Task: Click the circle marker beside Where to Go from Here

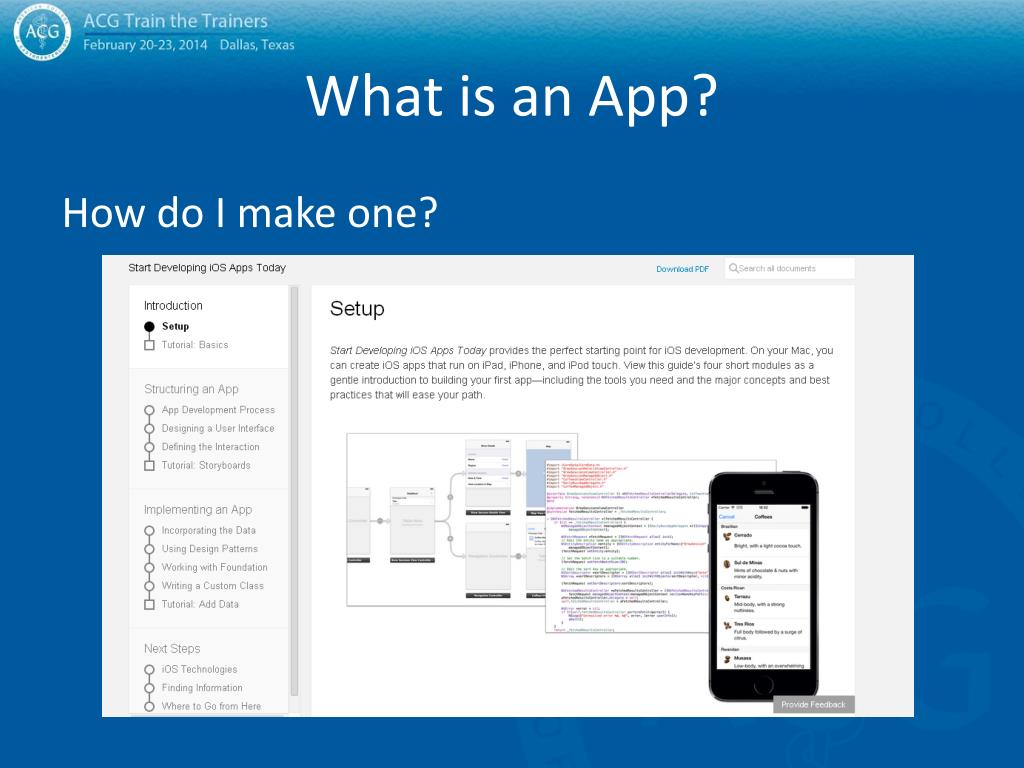Action: pos(150,706)
